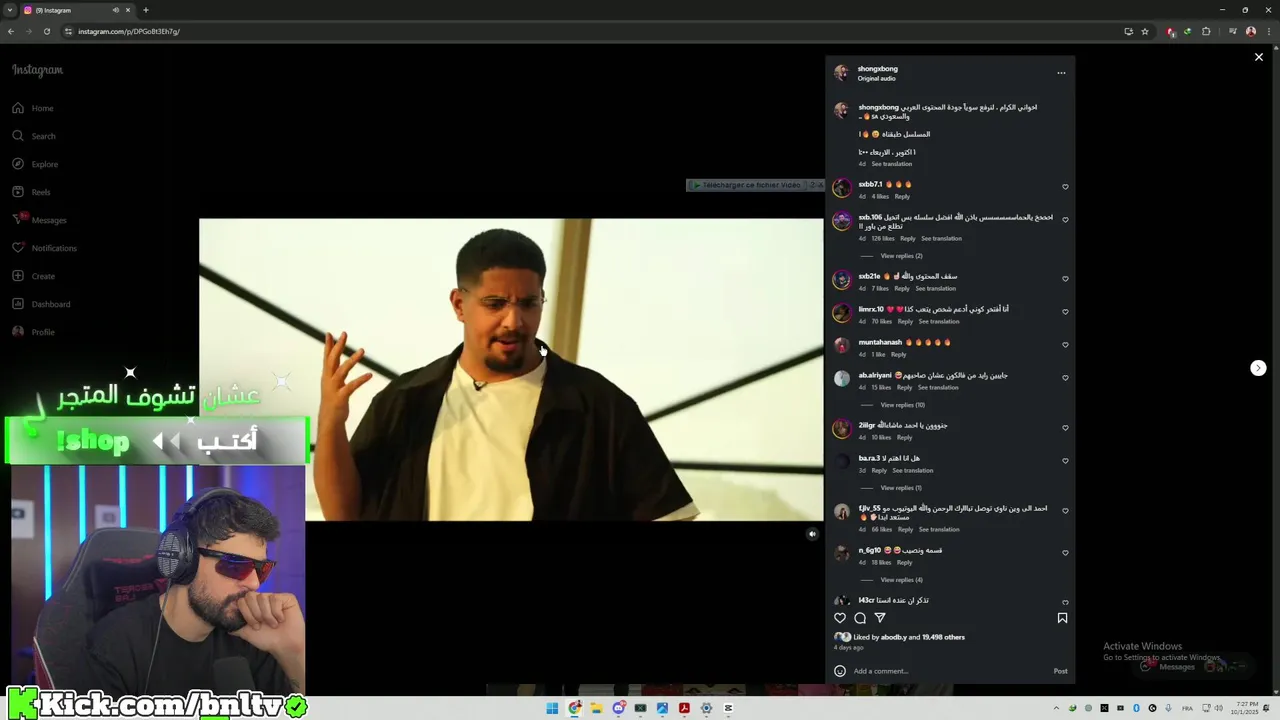Open Notifications in the sidebar

coord(44,248)
